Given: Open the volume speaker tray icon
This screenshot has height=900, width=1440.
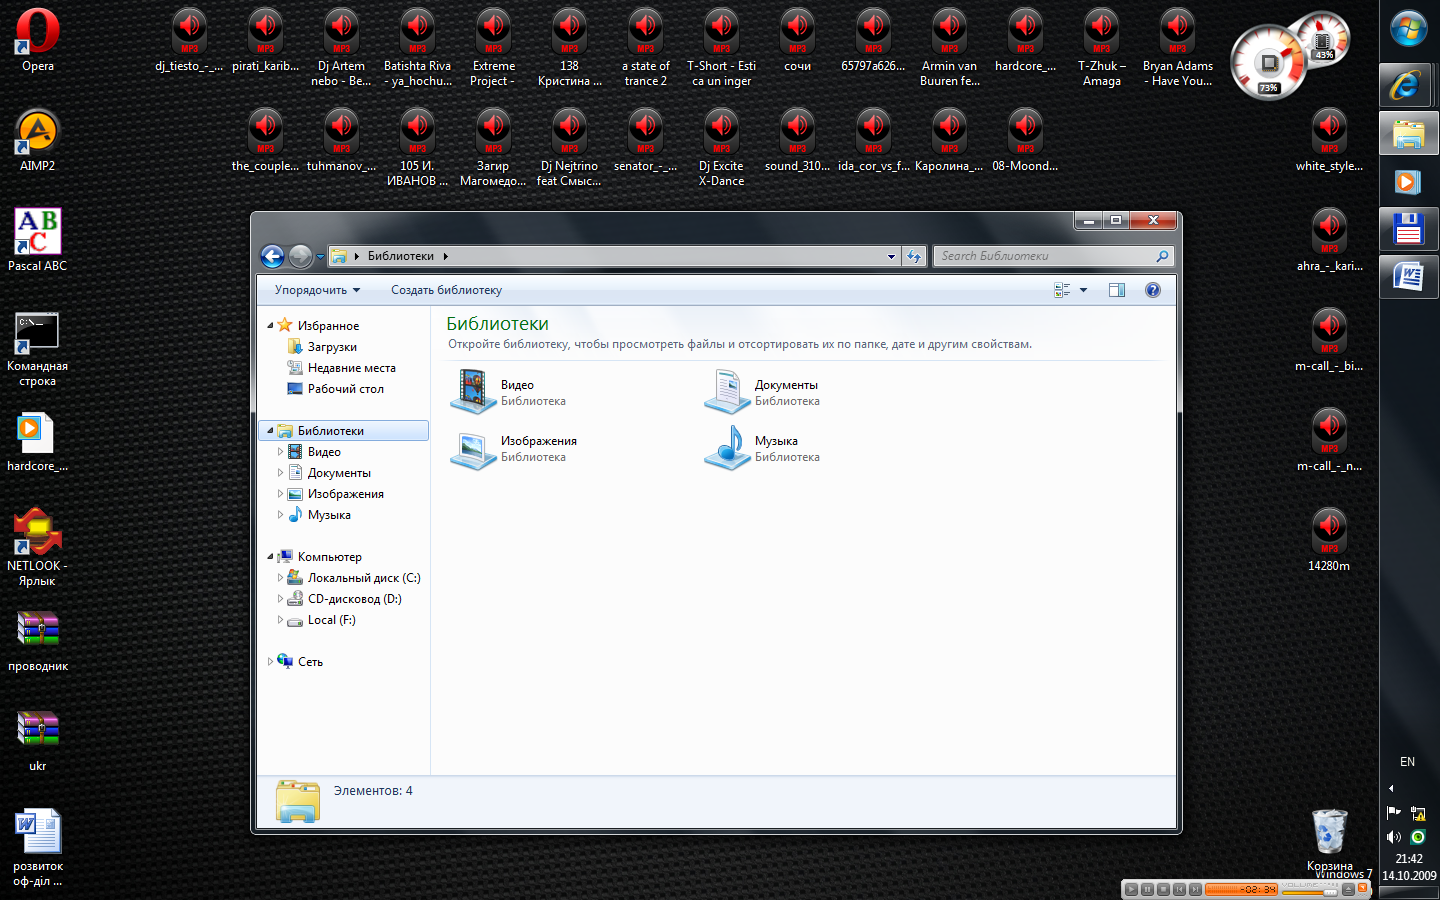Looking at the screenshot, I should [x=1394, y=837].
